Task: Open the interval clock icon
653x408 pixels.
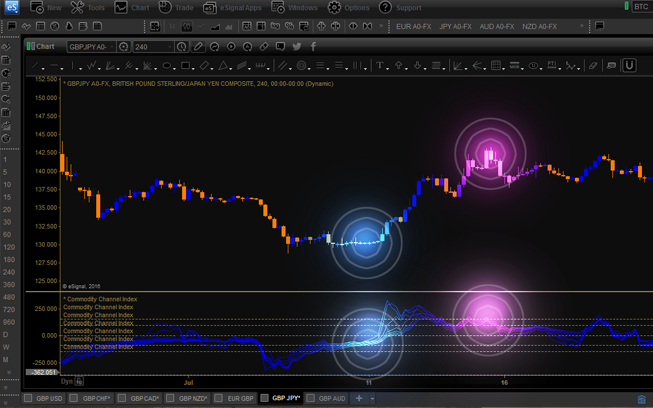Action: coord(182,47)
